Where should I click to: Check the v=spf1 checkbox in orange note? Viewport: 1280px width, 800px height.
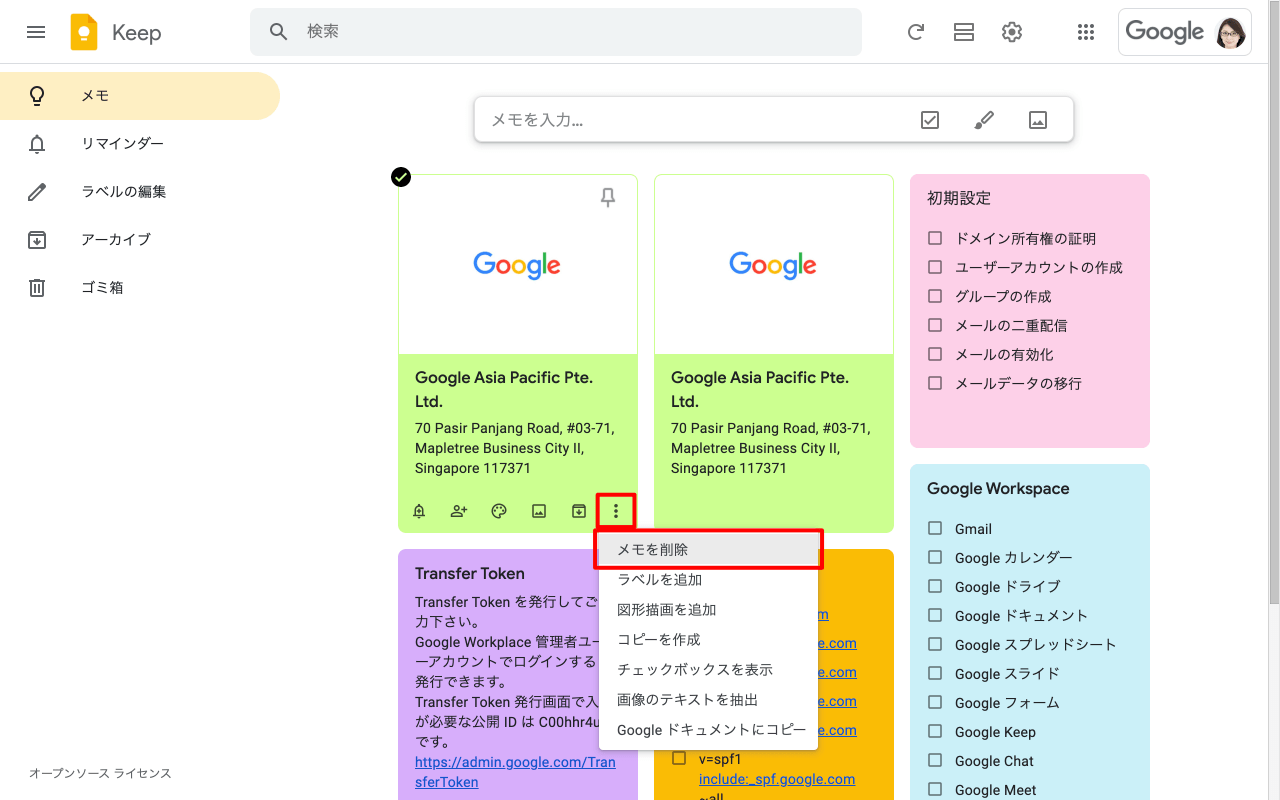[679, 758]
